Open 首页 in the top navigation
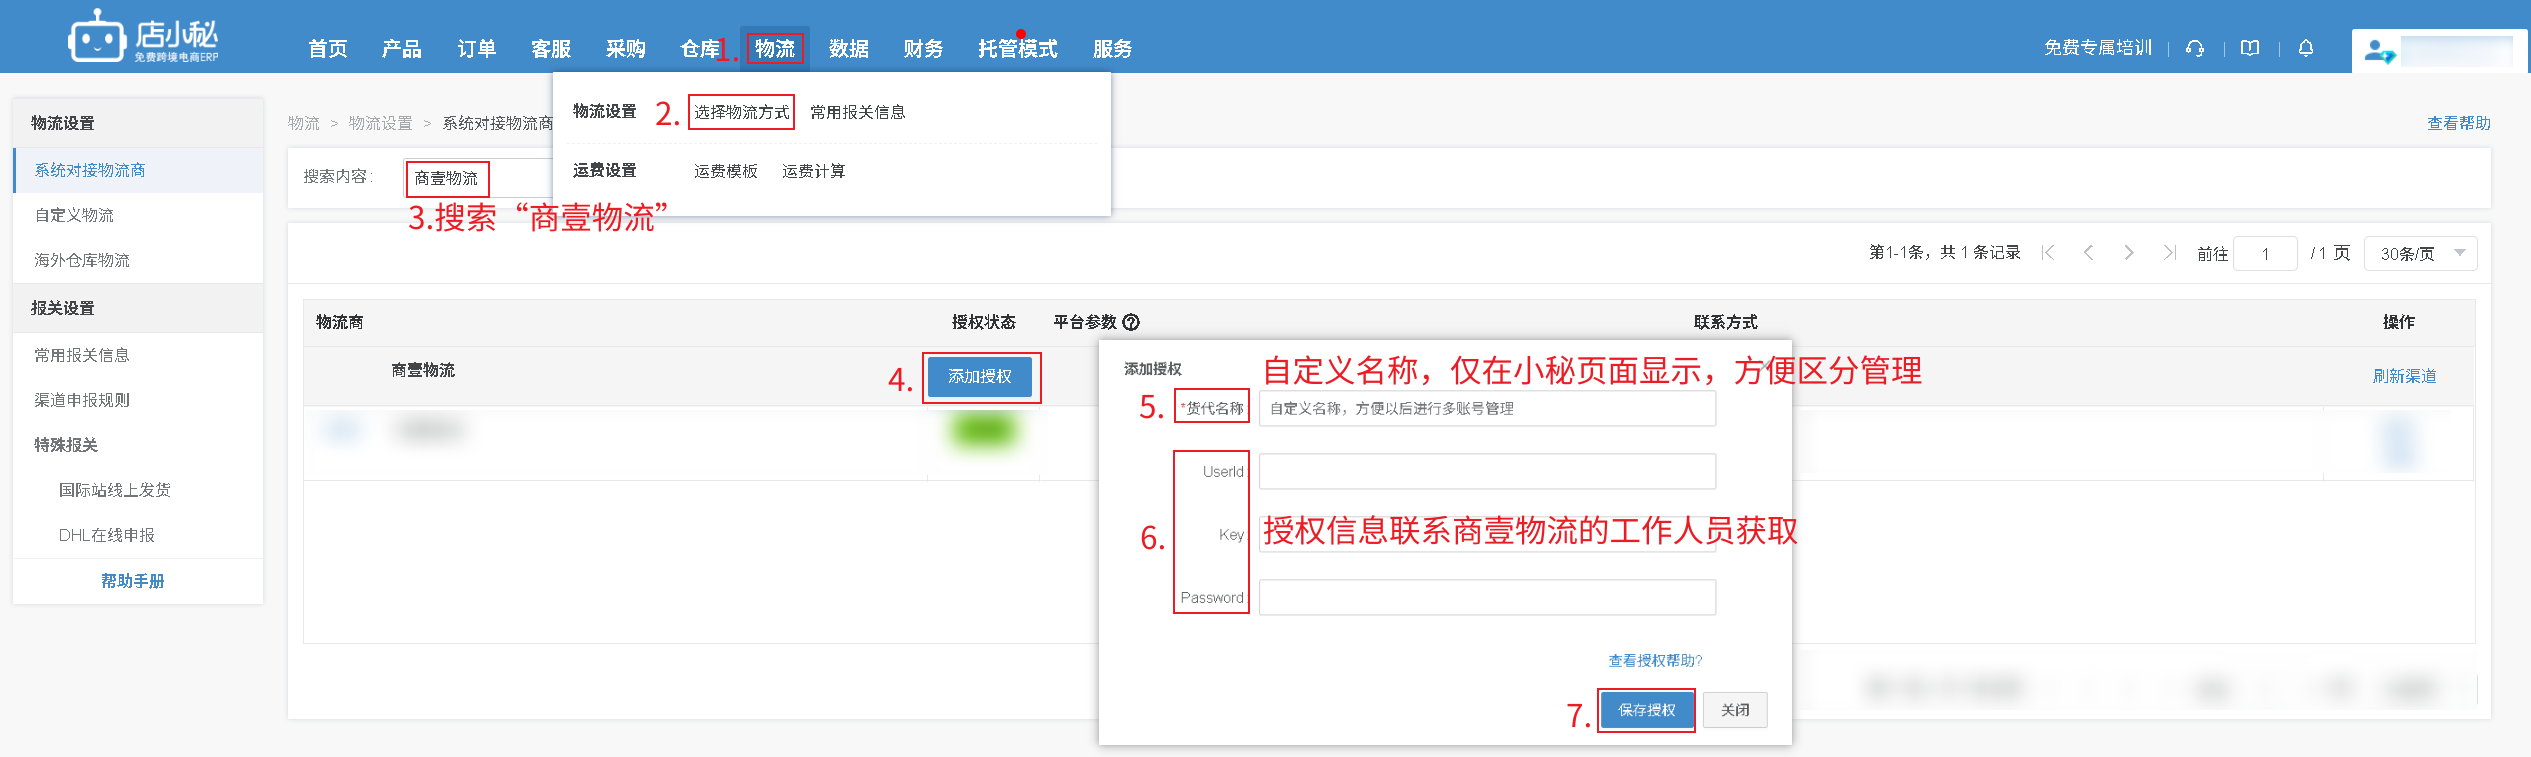The width and height of the screenshot is (2531, 757). point(328,49)
